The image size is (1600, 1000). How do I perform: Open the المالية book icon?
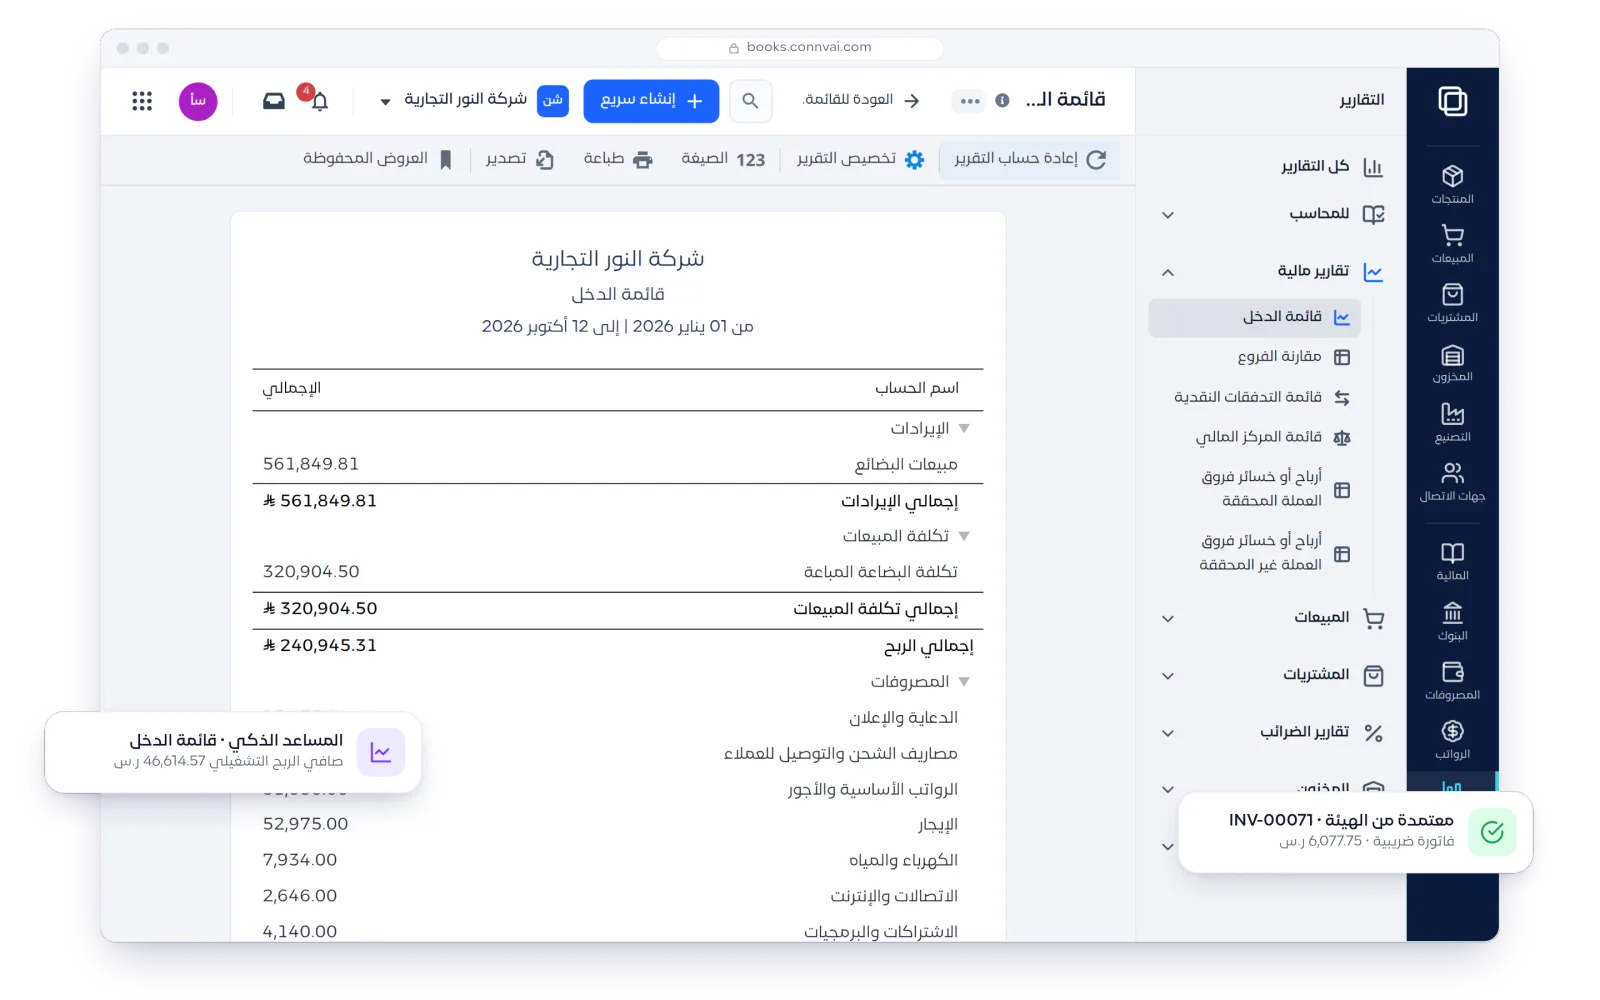point(1452,561)
